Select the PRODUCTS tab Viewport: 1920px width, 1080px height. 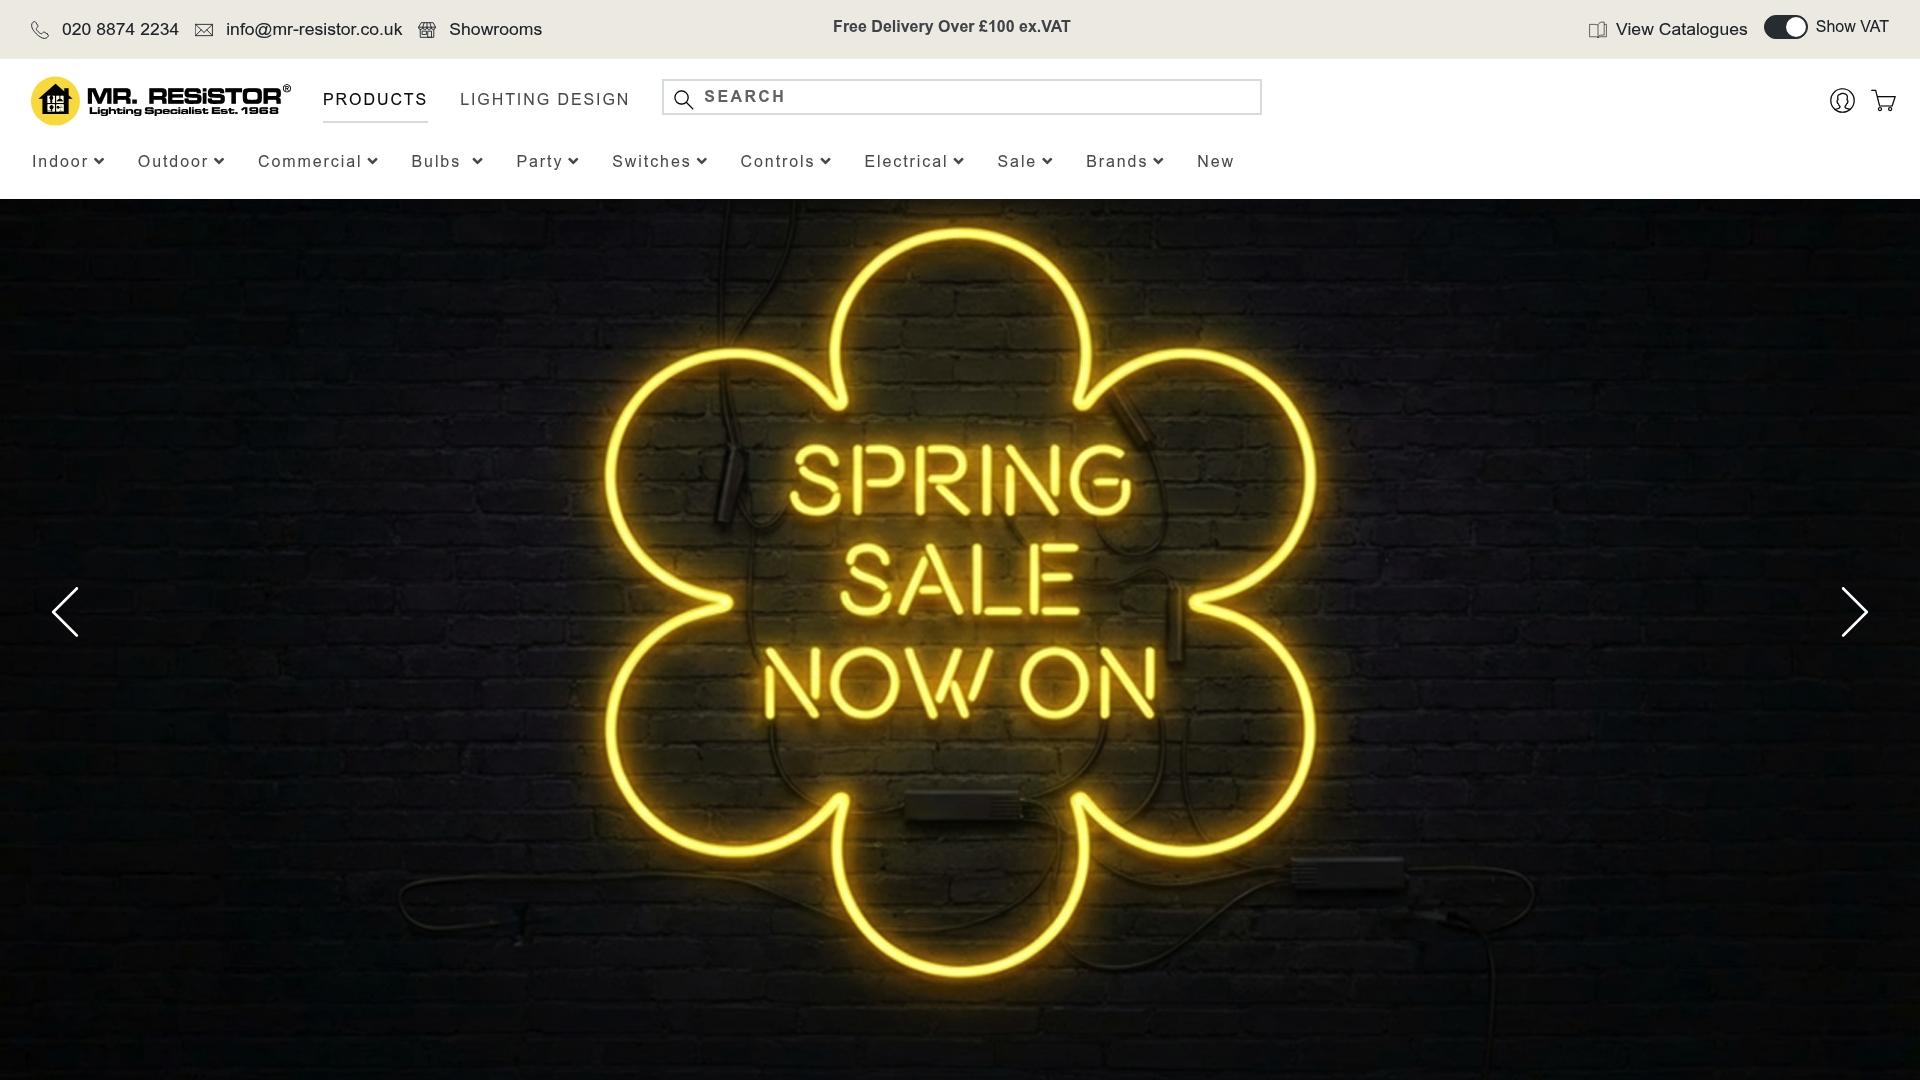point(374,99)
